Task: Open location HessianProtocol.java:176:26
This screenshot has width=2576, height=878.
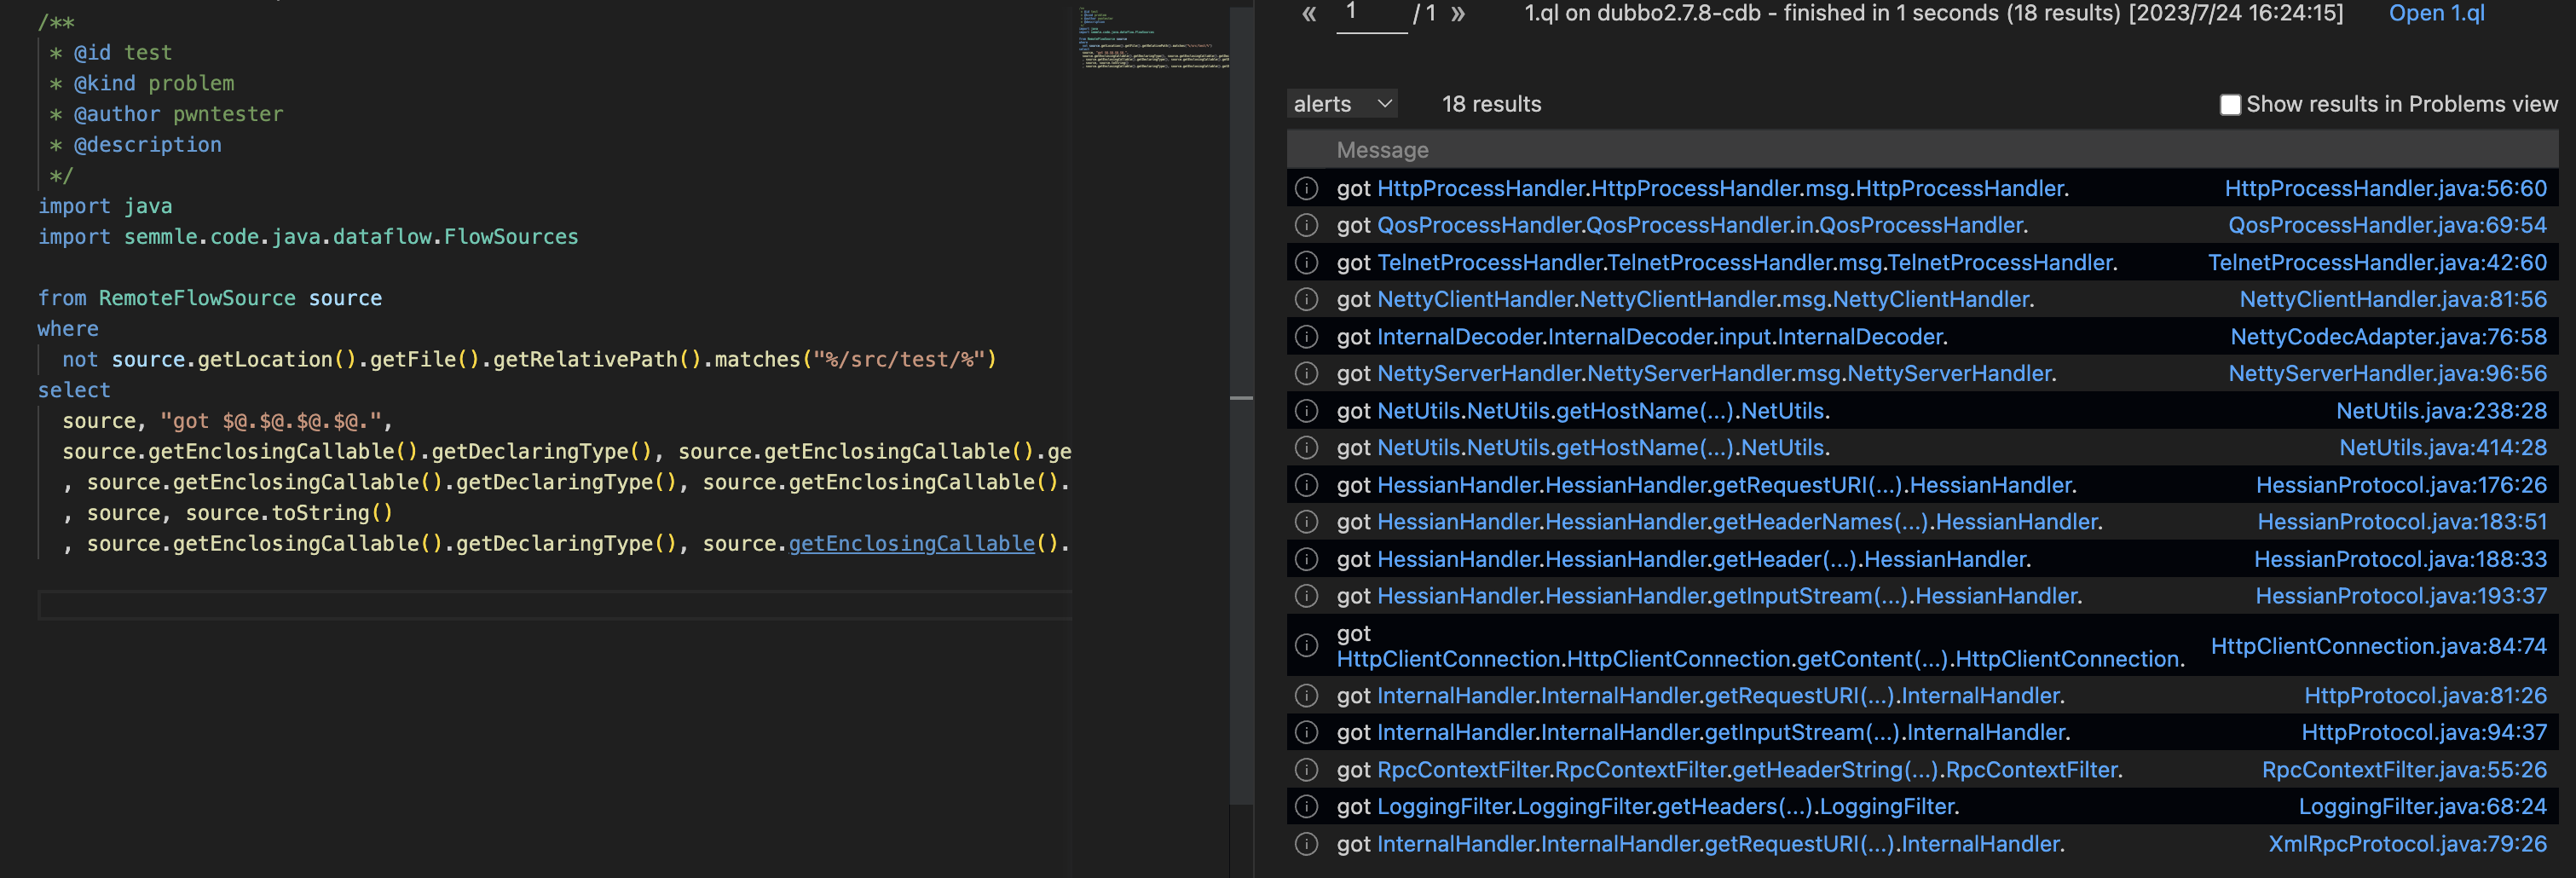Action: coord(2401,485)
